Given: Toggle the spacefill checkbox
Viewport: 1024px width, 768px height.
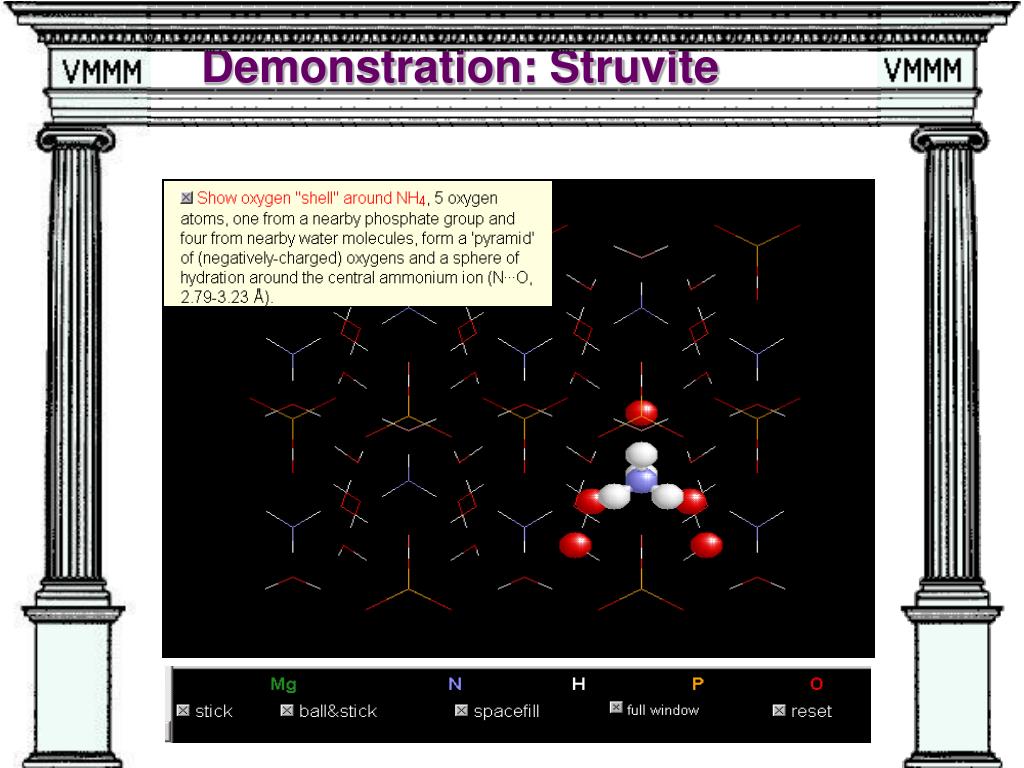Looking at the screenshot, I should (x=461, y=710).
